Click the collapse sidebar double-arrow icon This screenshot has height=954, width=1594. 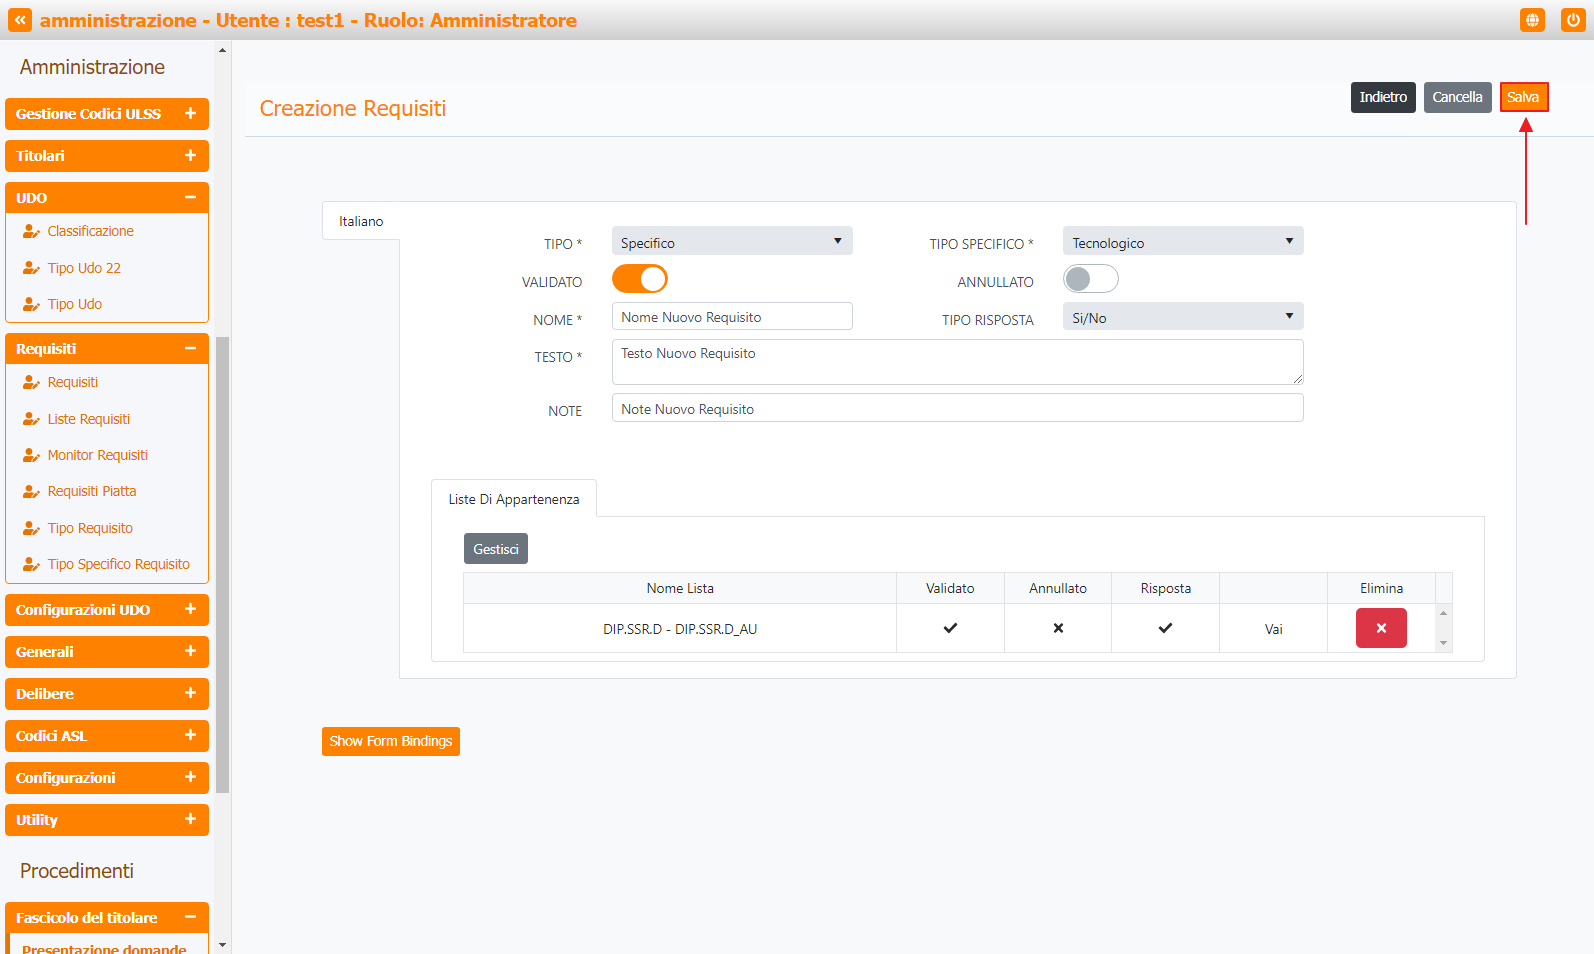tap(20, 20)
